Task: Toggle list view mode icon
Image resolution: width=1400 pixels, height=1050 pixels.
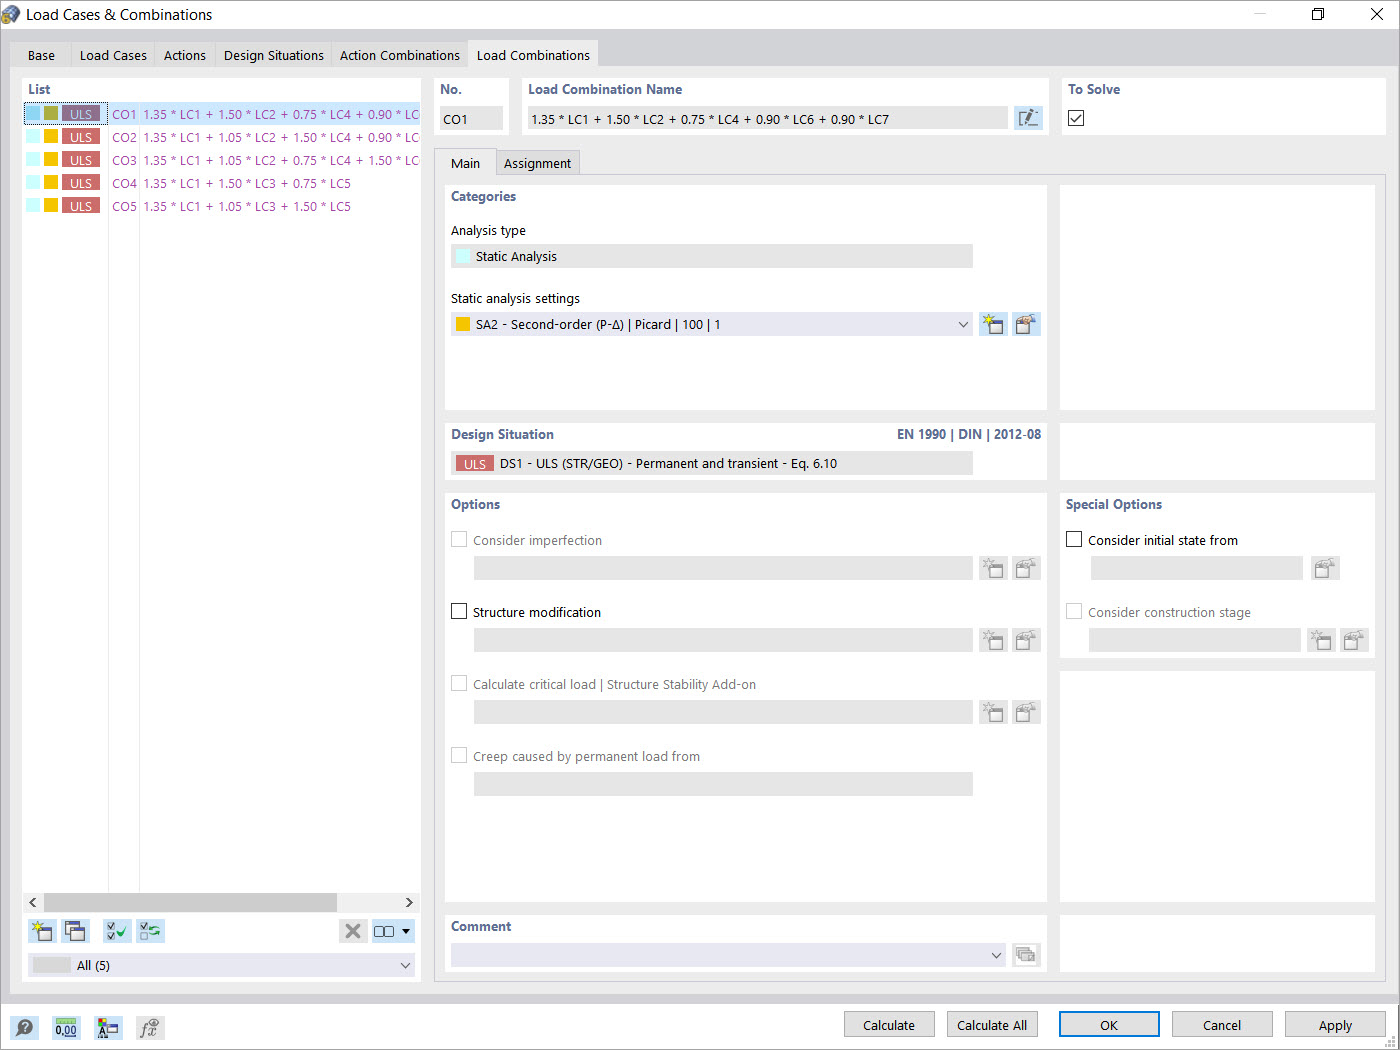Action: (384, 931)
